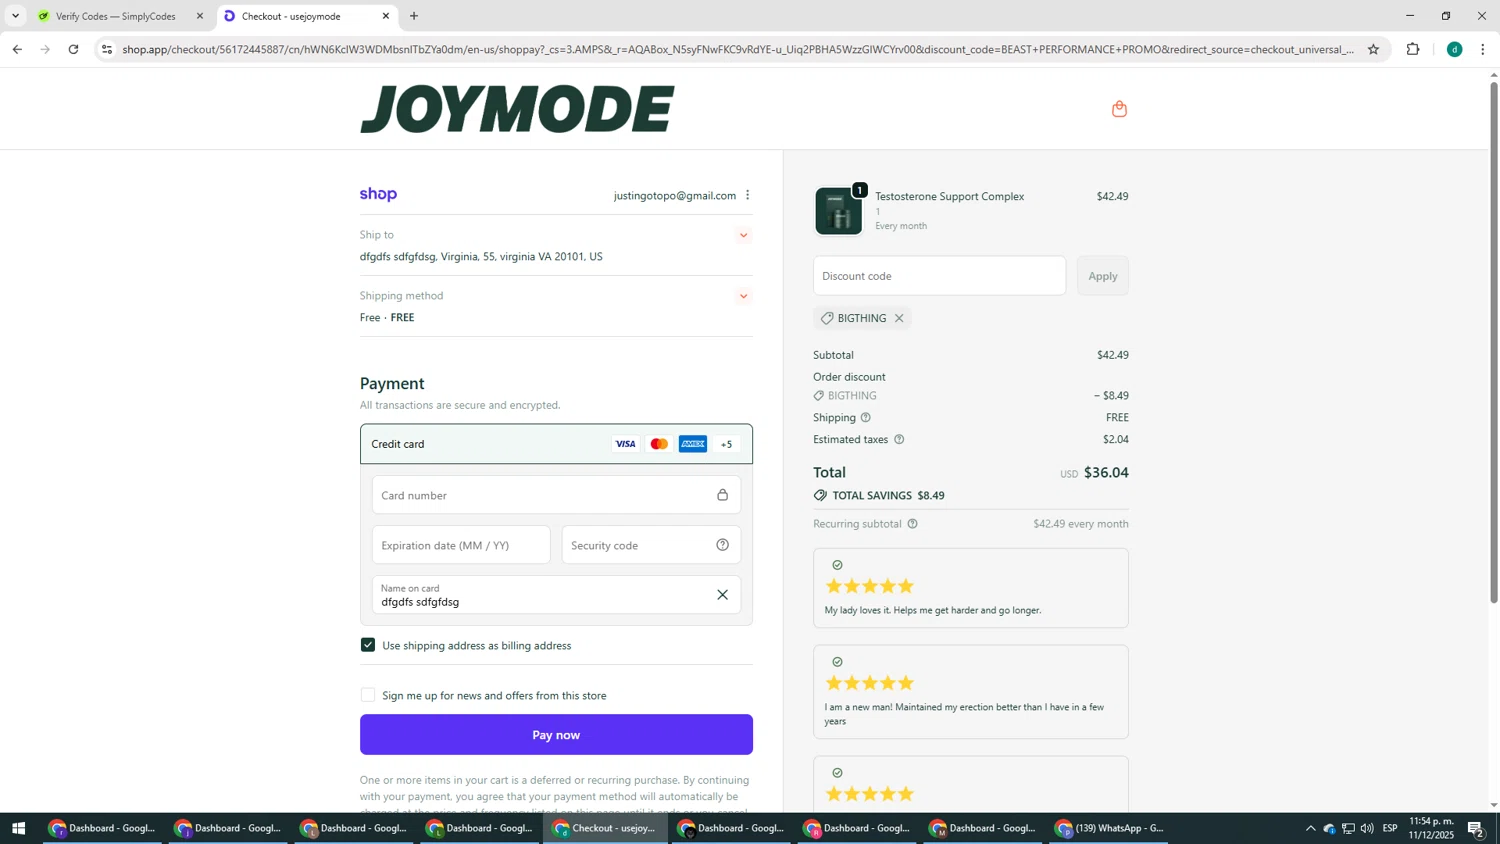Switch to the Checkout usejoymode tab
The image size is (1500, 844).
(x=306, y=16)
